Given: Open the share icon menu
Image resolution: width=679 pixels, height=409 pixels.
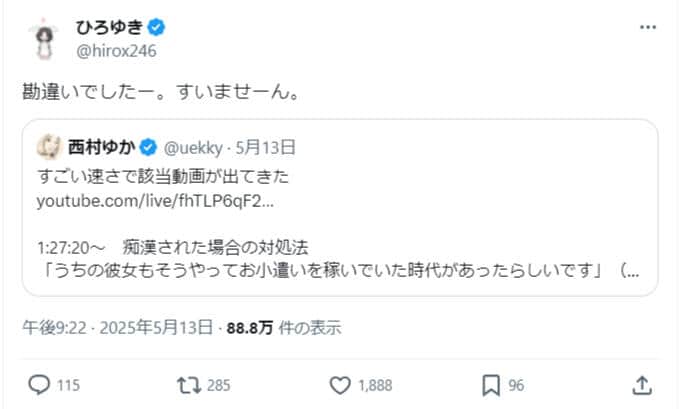Looking at the screenshot, I should pos(642,384).
